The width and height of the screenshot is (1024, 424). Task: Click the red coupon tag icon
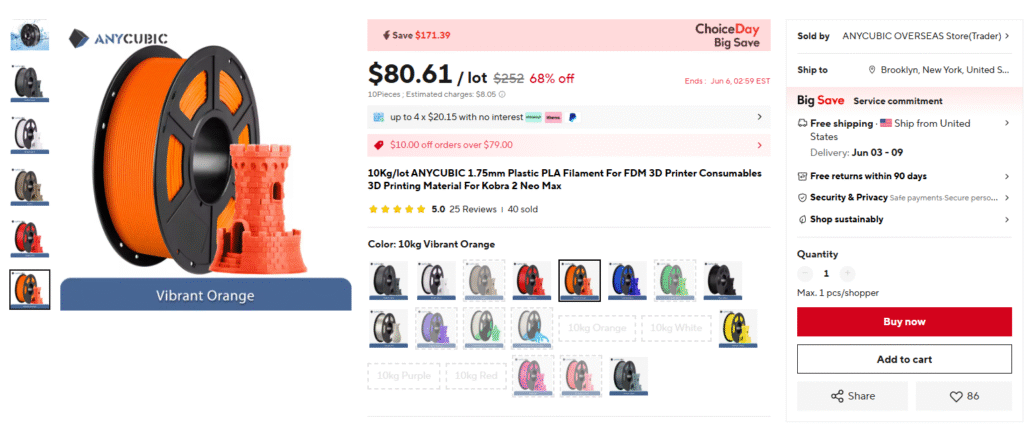(378, 145)
